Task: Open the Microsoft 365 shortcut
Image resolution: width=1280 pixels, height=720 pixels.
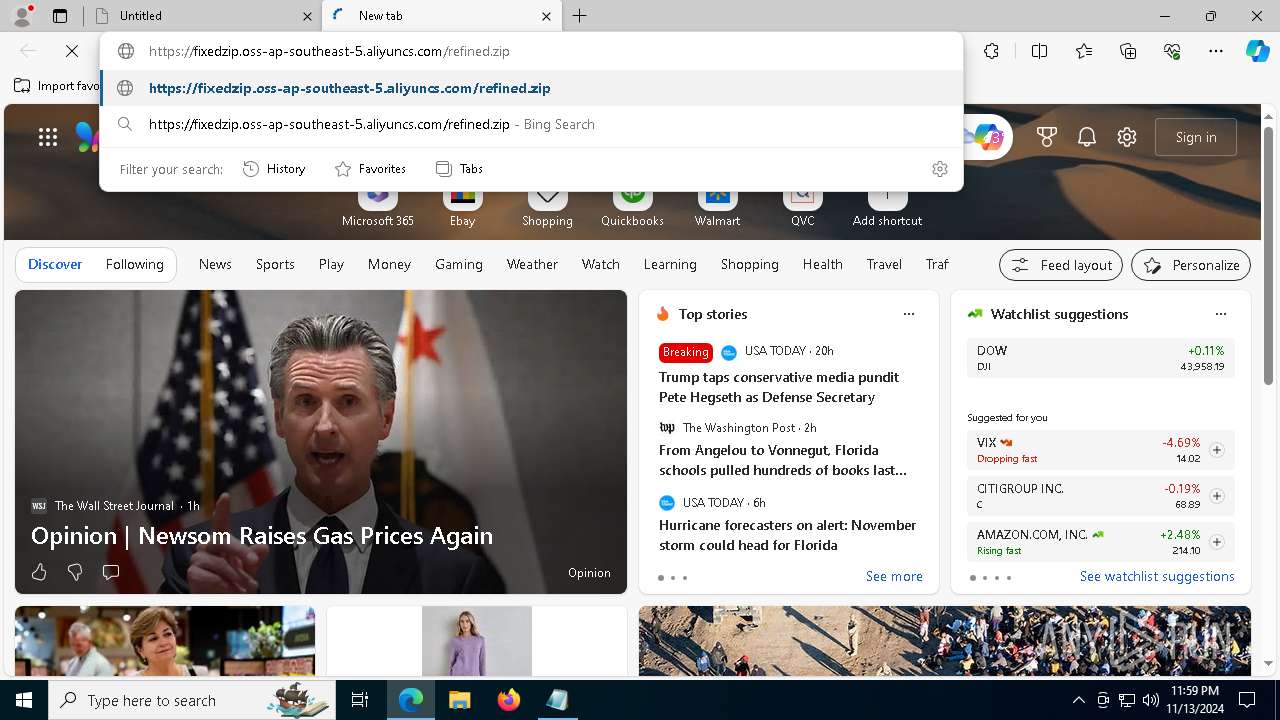Action: pyautogui.click(x=377, y=207)
